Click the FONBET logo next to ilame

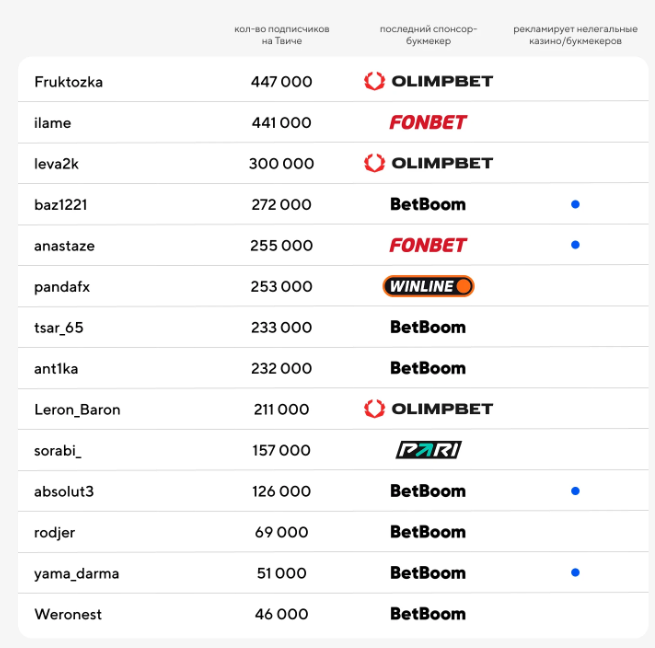tap(428, 122)
